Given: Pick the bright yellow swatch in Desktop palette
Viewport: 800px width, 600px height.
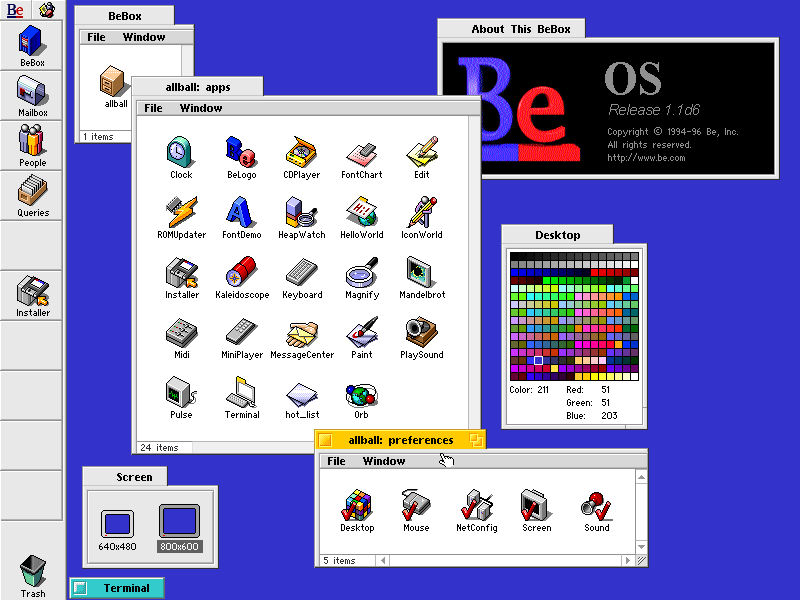Looking at the screenshot, I should coord(596,374).
